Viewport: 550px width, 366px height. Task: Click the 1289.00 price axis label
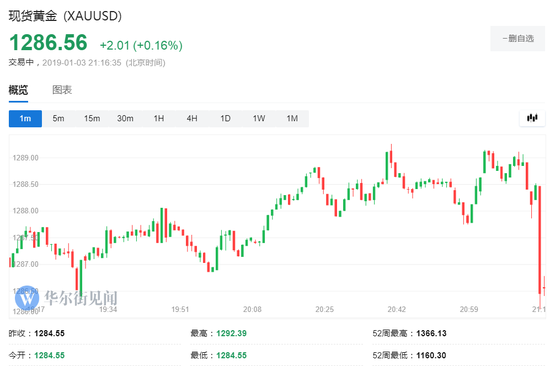(x=26, y=158)
